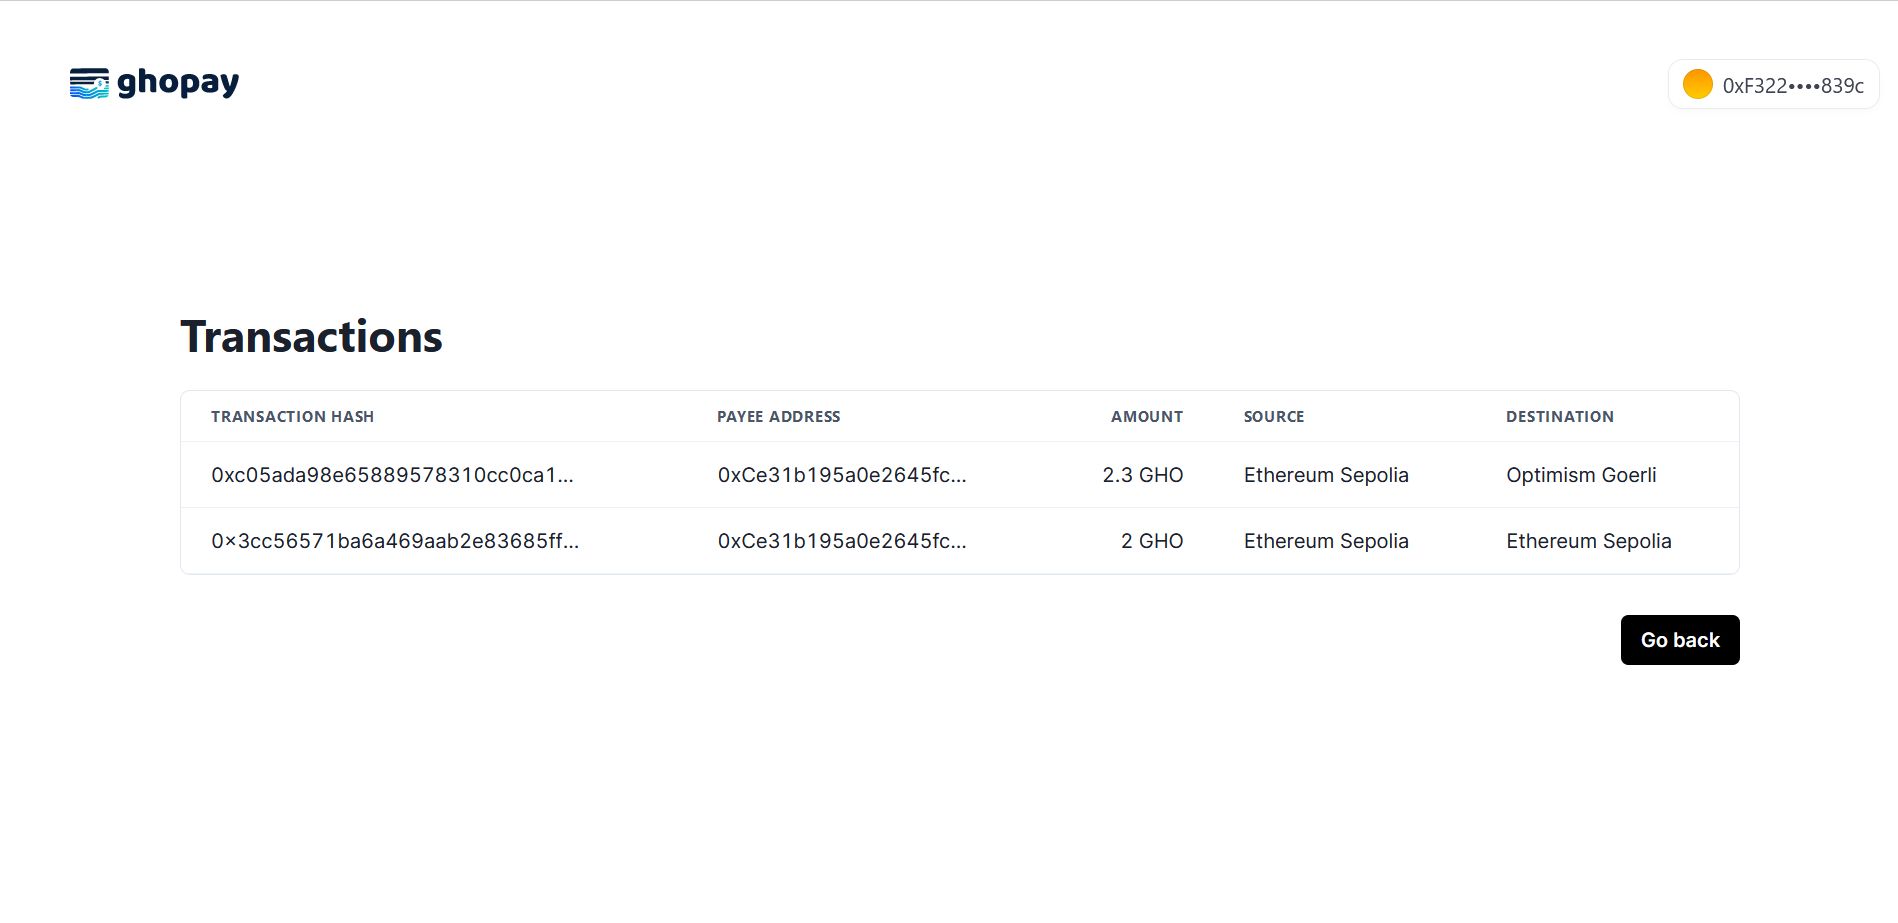Click the 2 GHO amount cell
The height and width of the screenshot is (923, 1898).
pos(1152,541)
